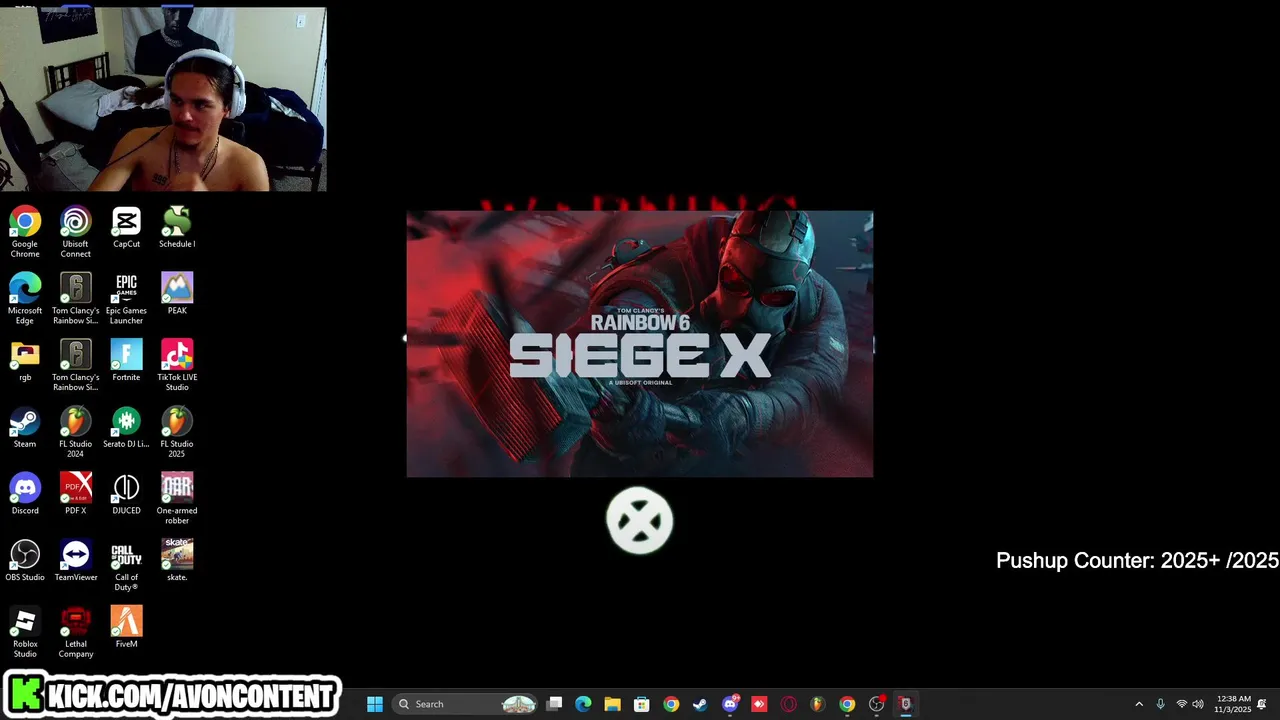Launch FiveM desktop shortcut
Screen dimensions: 1280x720
(x=126, y=628)
